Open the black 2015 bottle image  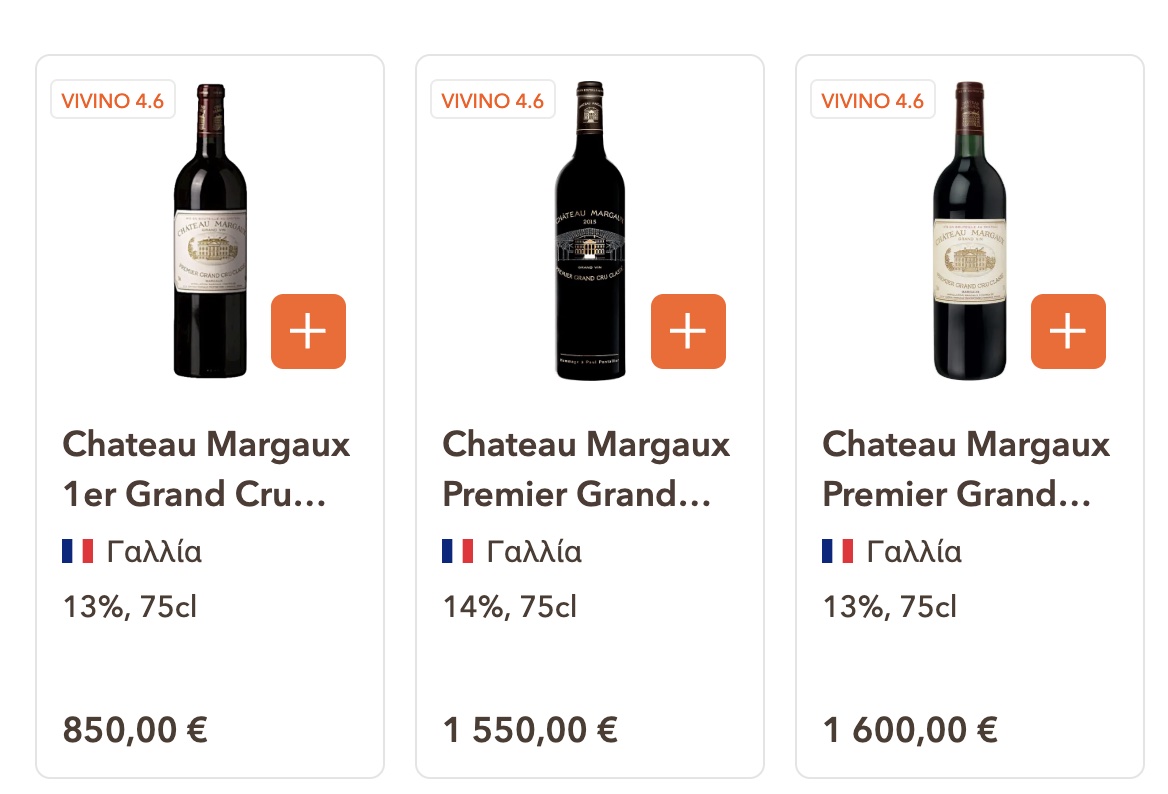coord(590,232)
